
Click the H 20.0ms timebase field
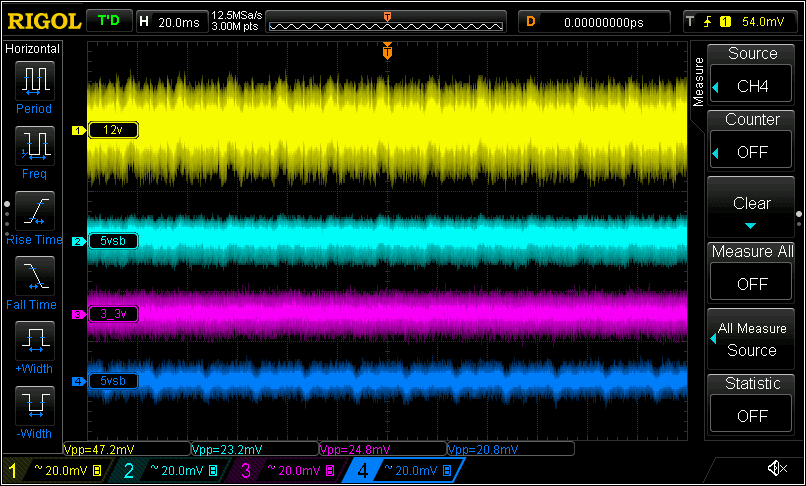(173, 22)
